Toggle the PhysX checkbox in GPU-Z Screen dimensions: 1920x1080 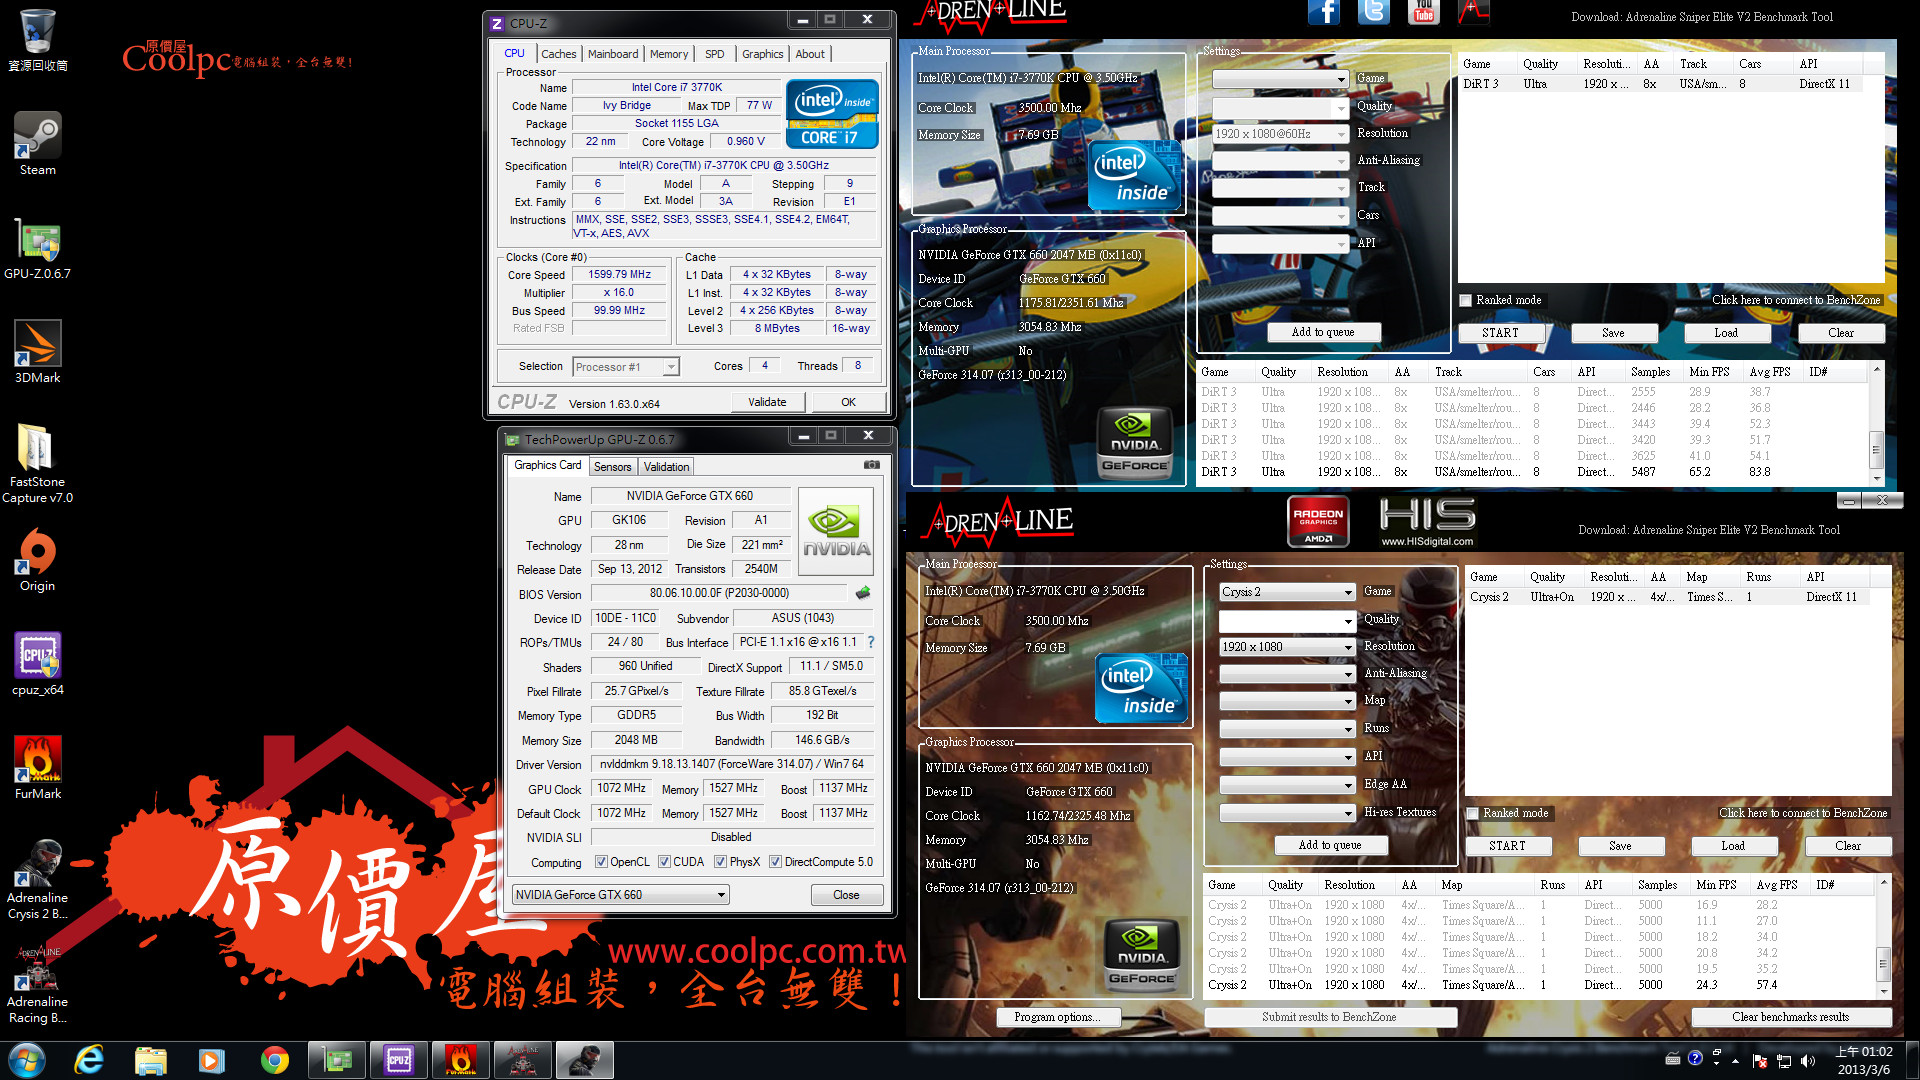(x=720, y=862)
